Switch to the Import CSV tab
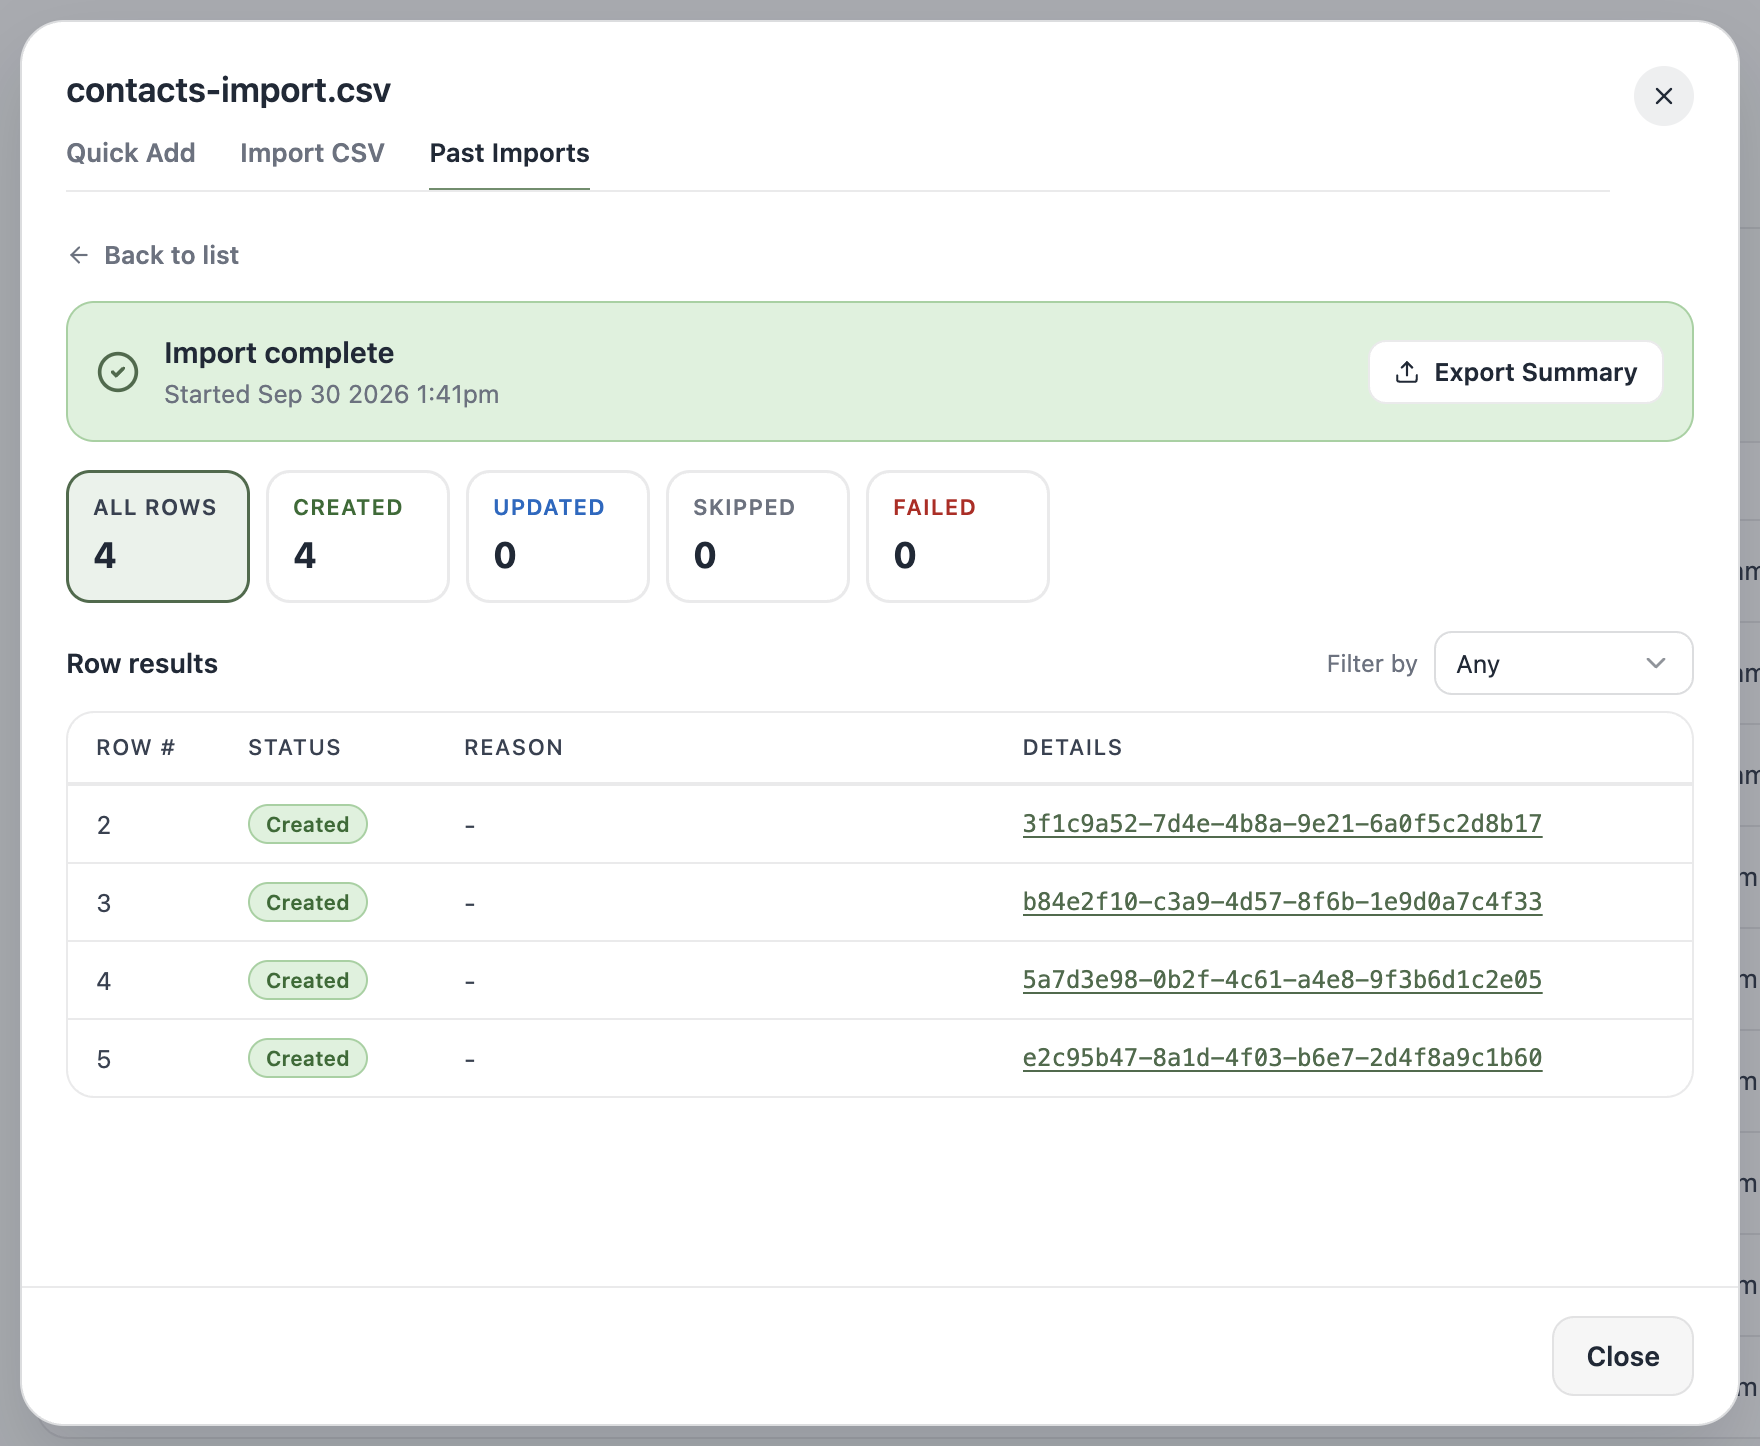This screenshot has height=1446, width=1760. (312, 153)
